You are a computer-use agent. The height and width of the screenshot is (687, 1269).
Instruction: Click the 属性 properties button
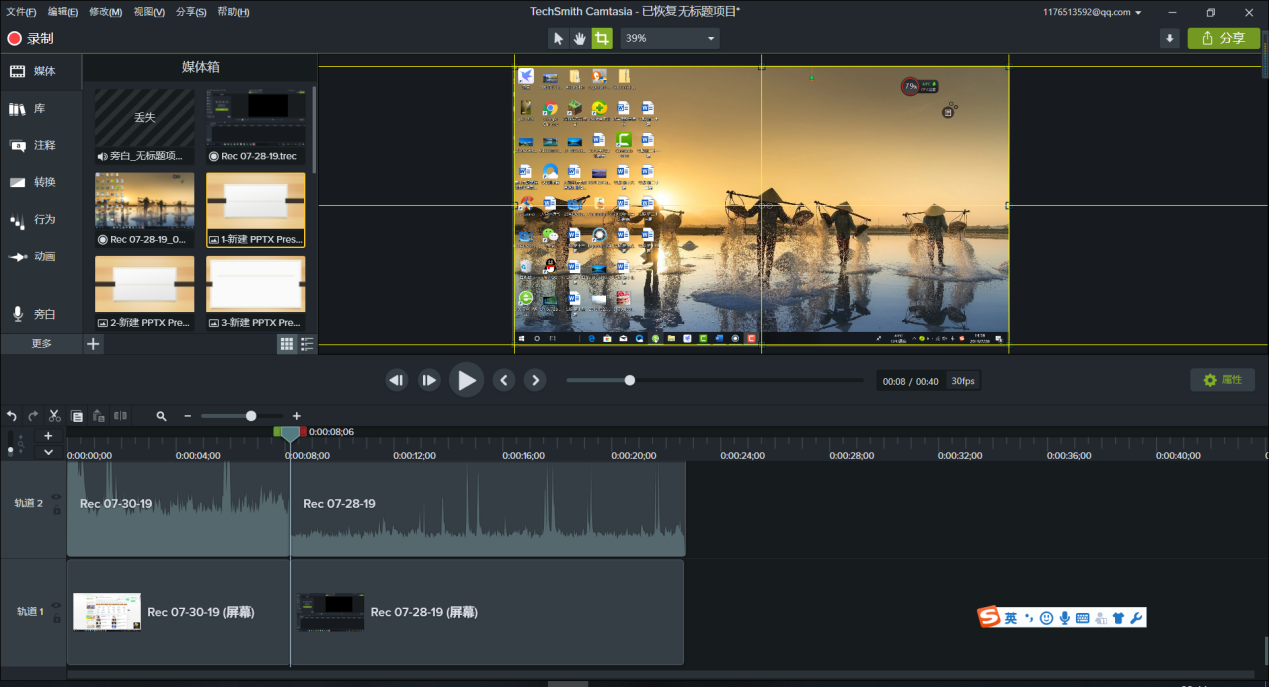point(1222,380)
